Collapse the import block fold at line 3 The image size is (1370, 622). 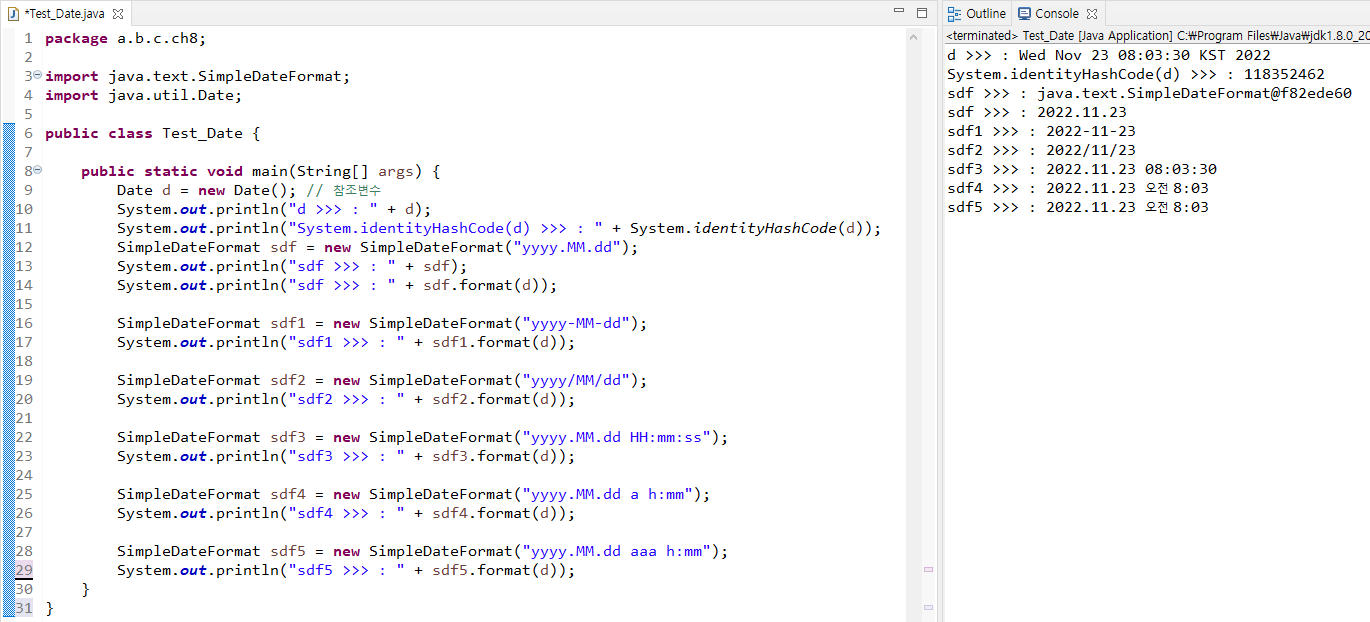tap(37, 75)
